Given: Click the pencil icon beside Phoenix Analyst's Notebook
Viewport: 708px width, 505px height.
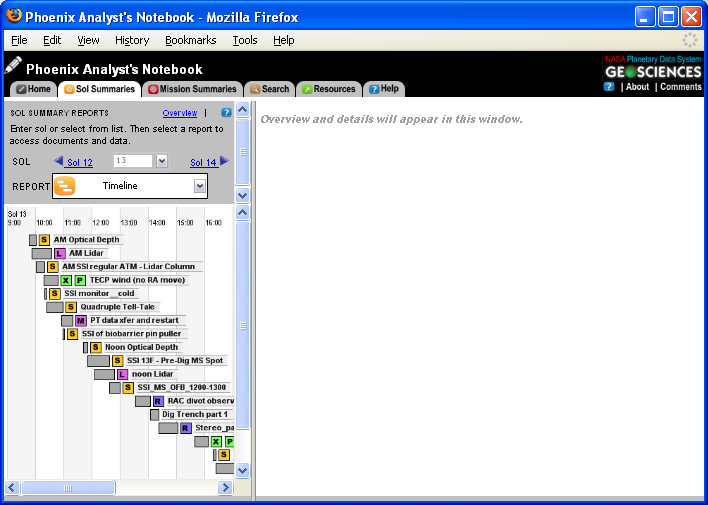Looking at the screenshot, I should point(13,65).
